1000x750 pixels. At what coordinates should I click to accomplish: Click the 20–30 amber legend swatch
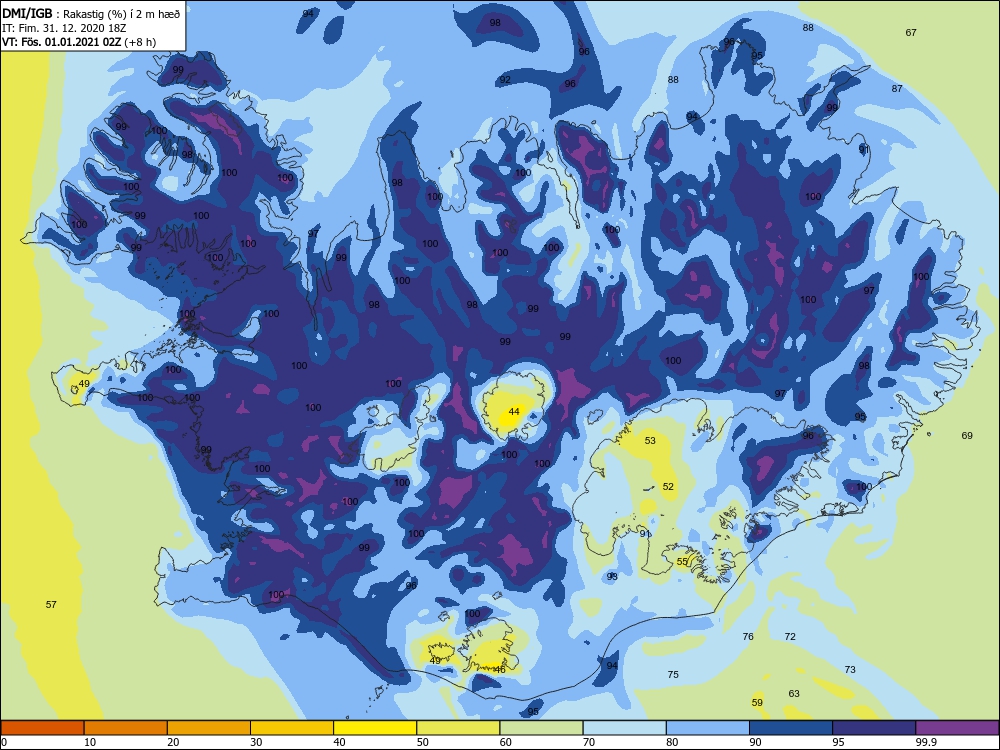[x=209, y=728]
